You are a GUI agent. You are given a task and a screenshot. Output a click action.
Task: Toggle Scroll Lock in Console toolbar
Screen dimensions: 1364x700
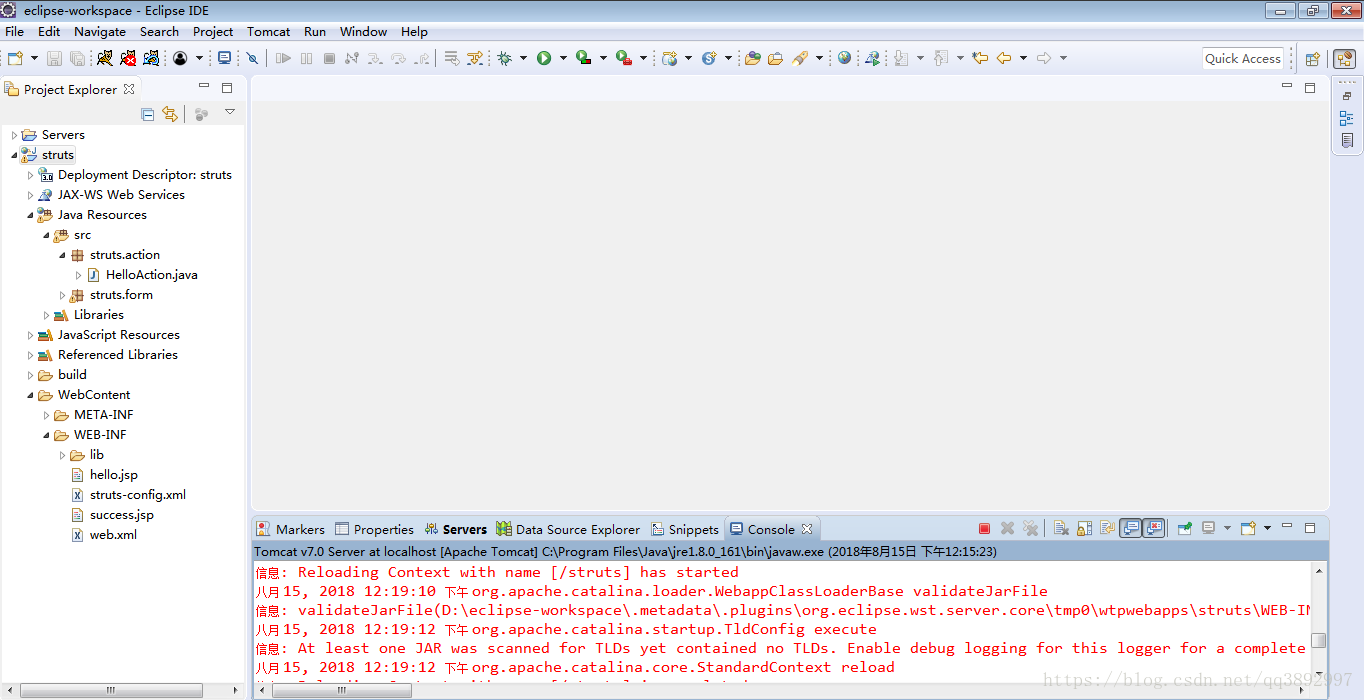(1084, 528)
